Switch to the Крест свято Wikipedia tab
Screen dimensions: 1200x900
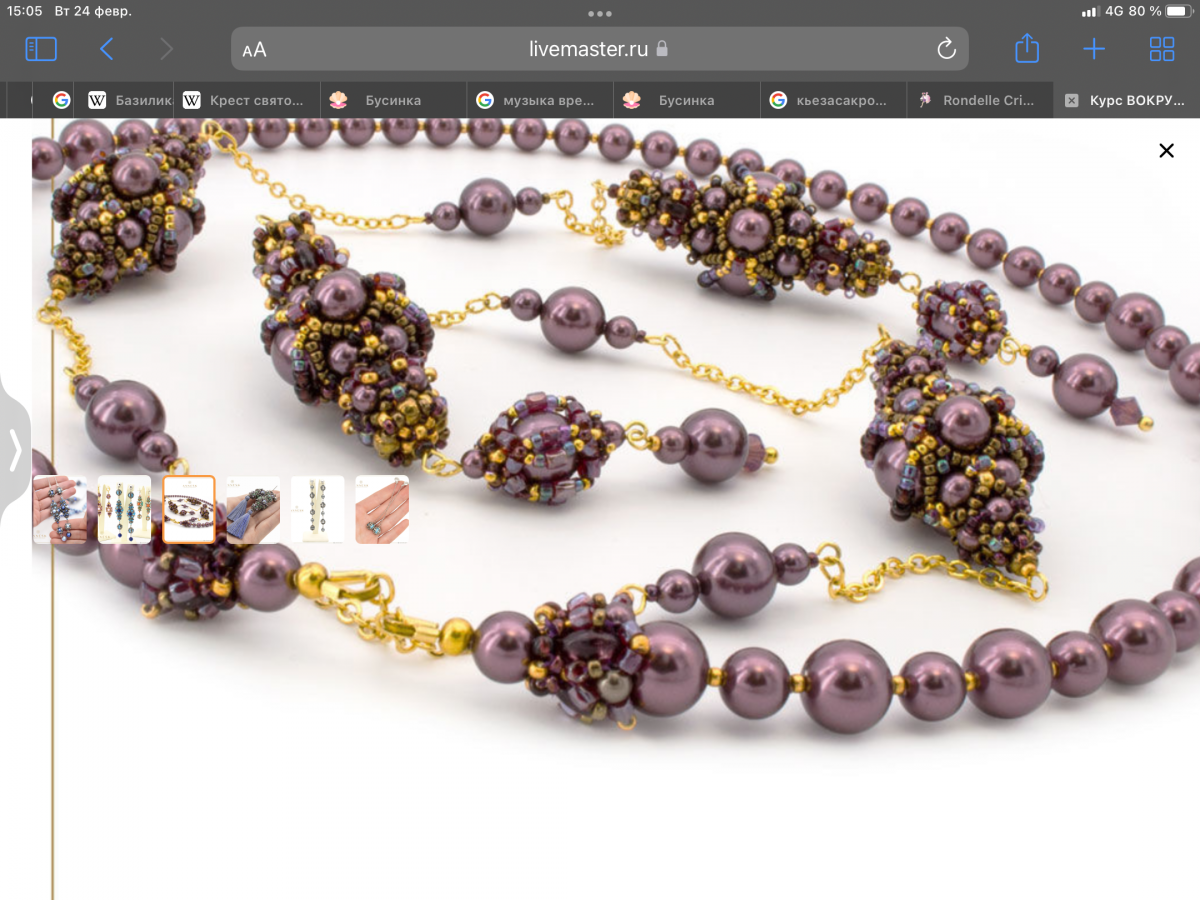(x=245, y=101)
